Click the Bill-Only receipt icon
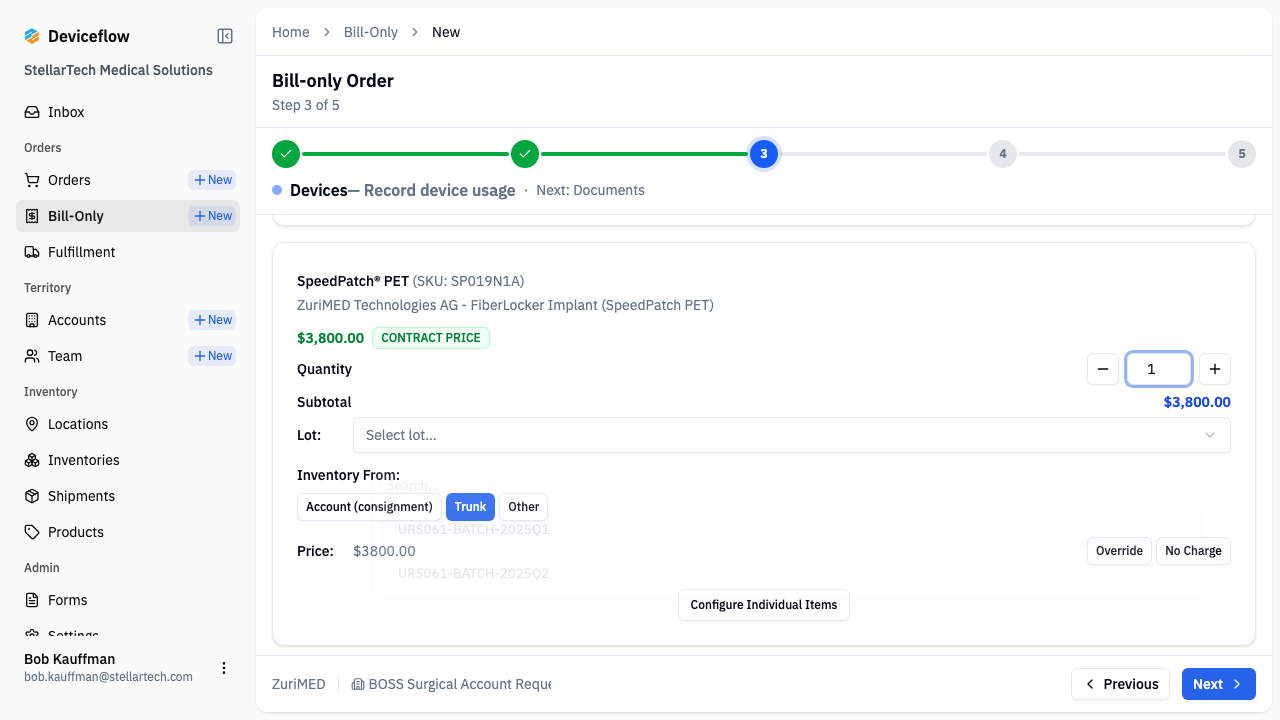This screenshot has width=1280, height=720. (x=32, y=216)
